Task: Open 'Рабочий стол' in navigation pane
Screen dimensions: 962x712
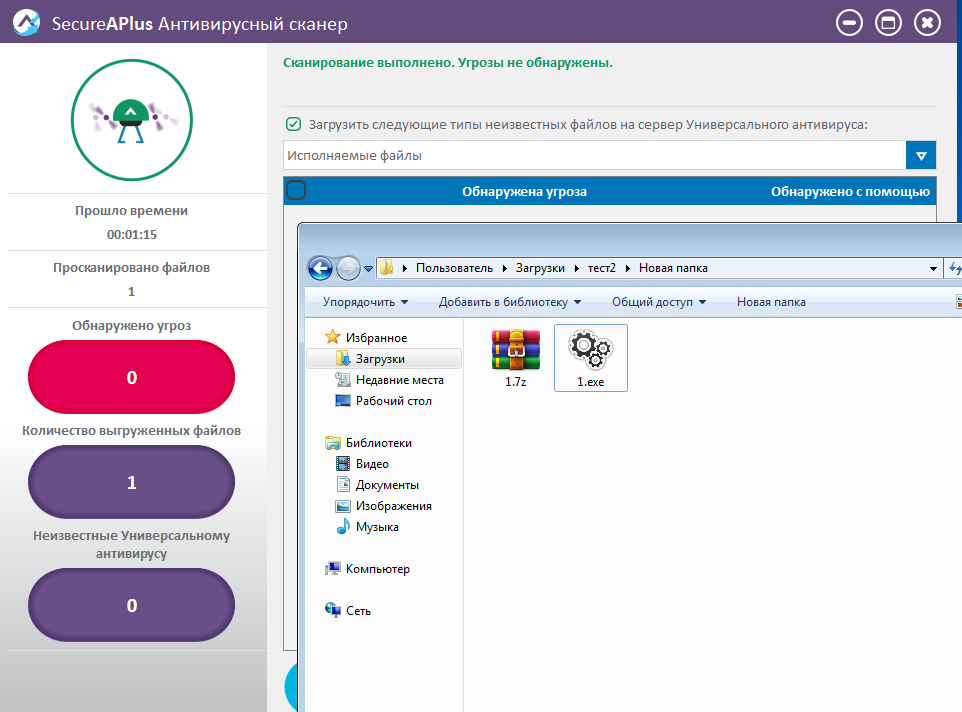Action: (393, 400)
